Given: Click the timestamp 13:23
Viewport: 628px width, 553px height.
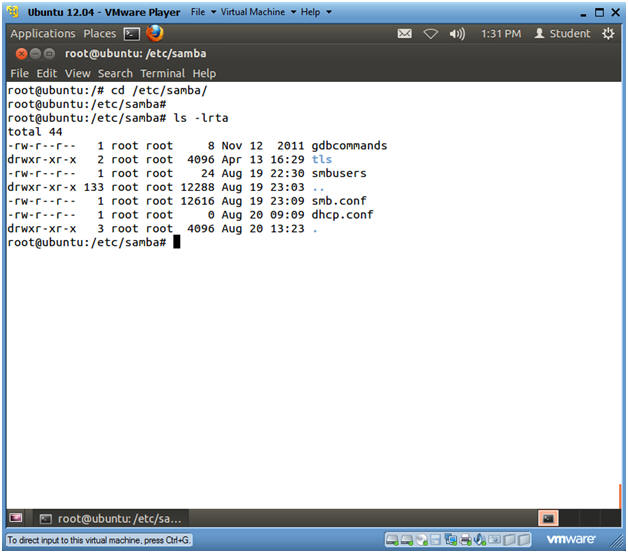Looking at the screenshot, I should click(x=287, y=229).
